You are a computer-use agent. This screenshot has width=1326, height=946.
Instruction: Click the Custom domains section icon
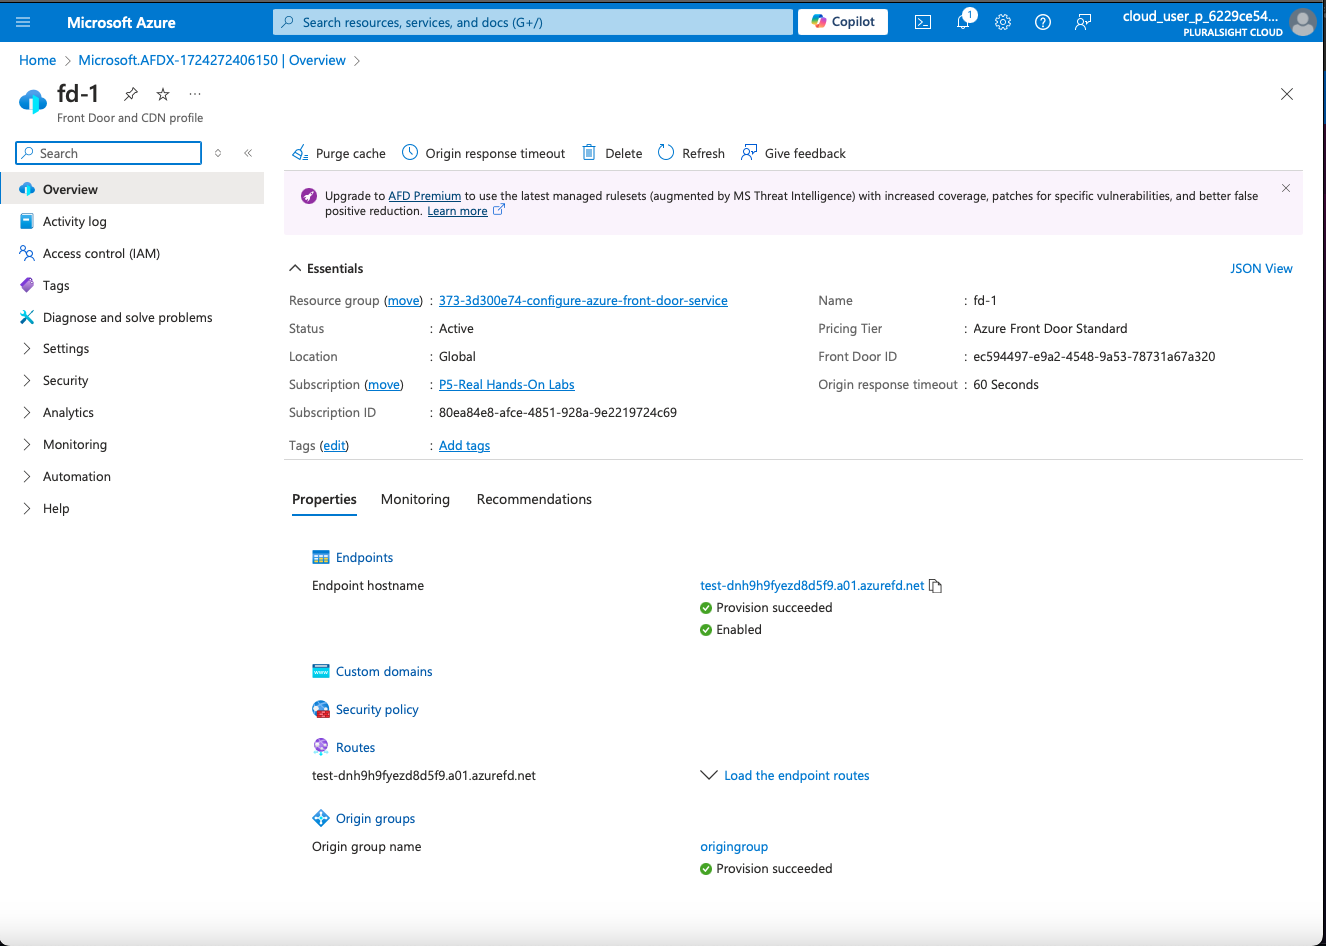pyautogui.click(x=321, y=671)
